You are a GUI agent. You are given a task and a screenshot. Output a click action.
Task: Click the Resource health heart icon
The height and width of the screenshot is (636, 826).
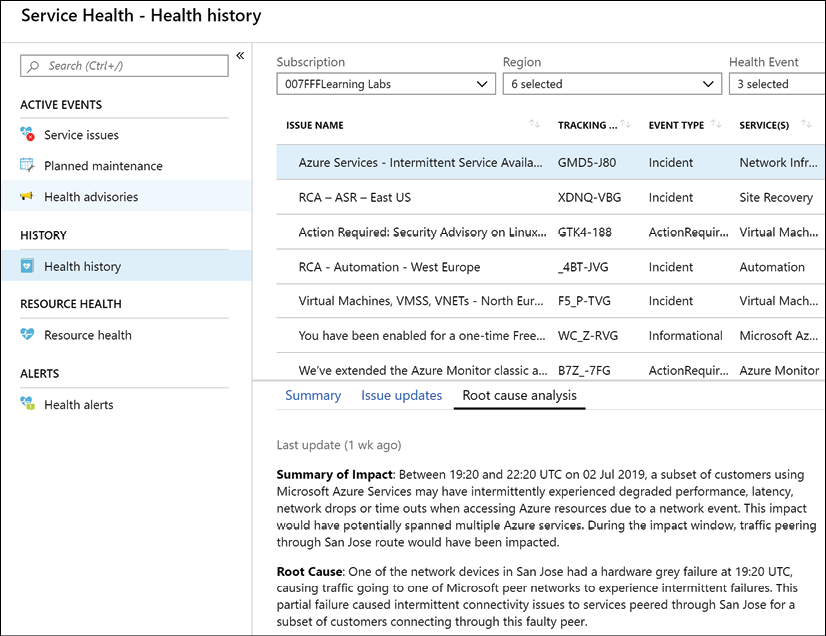(x=27, y=334)
